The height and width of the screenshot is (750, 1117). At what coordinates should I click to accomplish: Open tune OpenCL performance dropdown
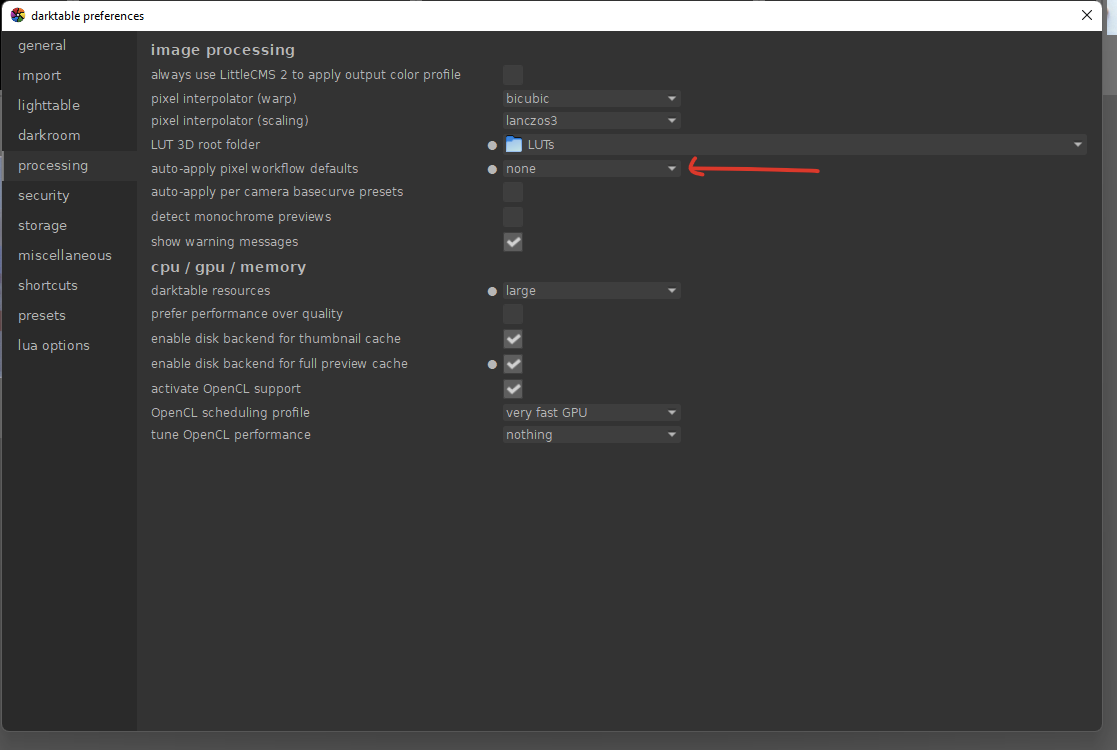591,434
